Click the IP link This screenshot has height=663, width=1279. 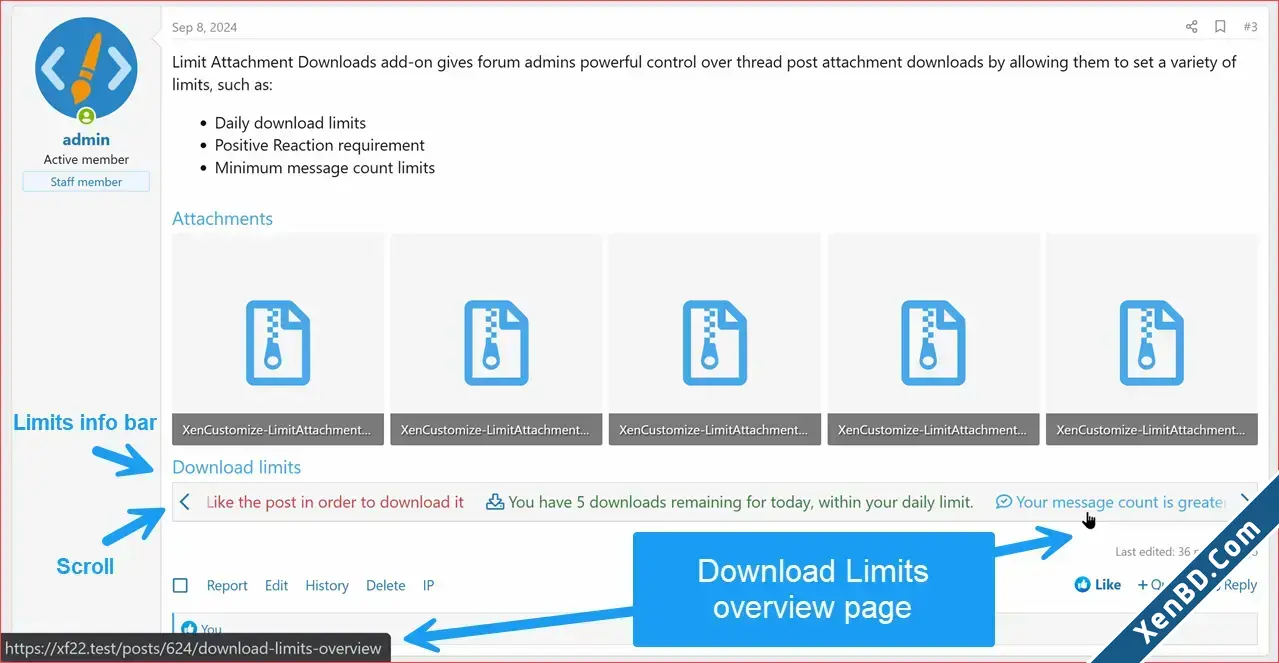pyautogui.click(x=428, y=585)
